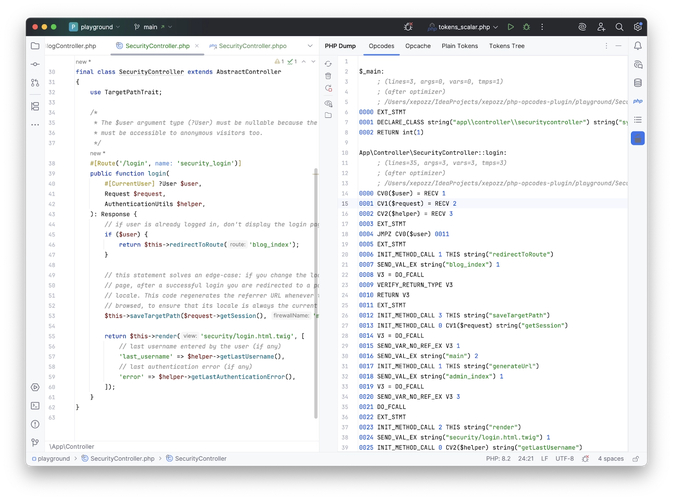
Task: Select SecurityController.php editor tab
Action: point(158,46)
